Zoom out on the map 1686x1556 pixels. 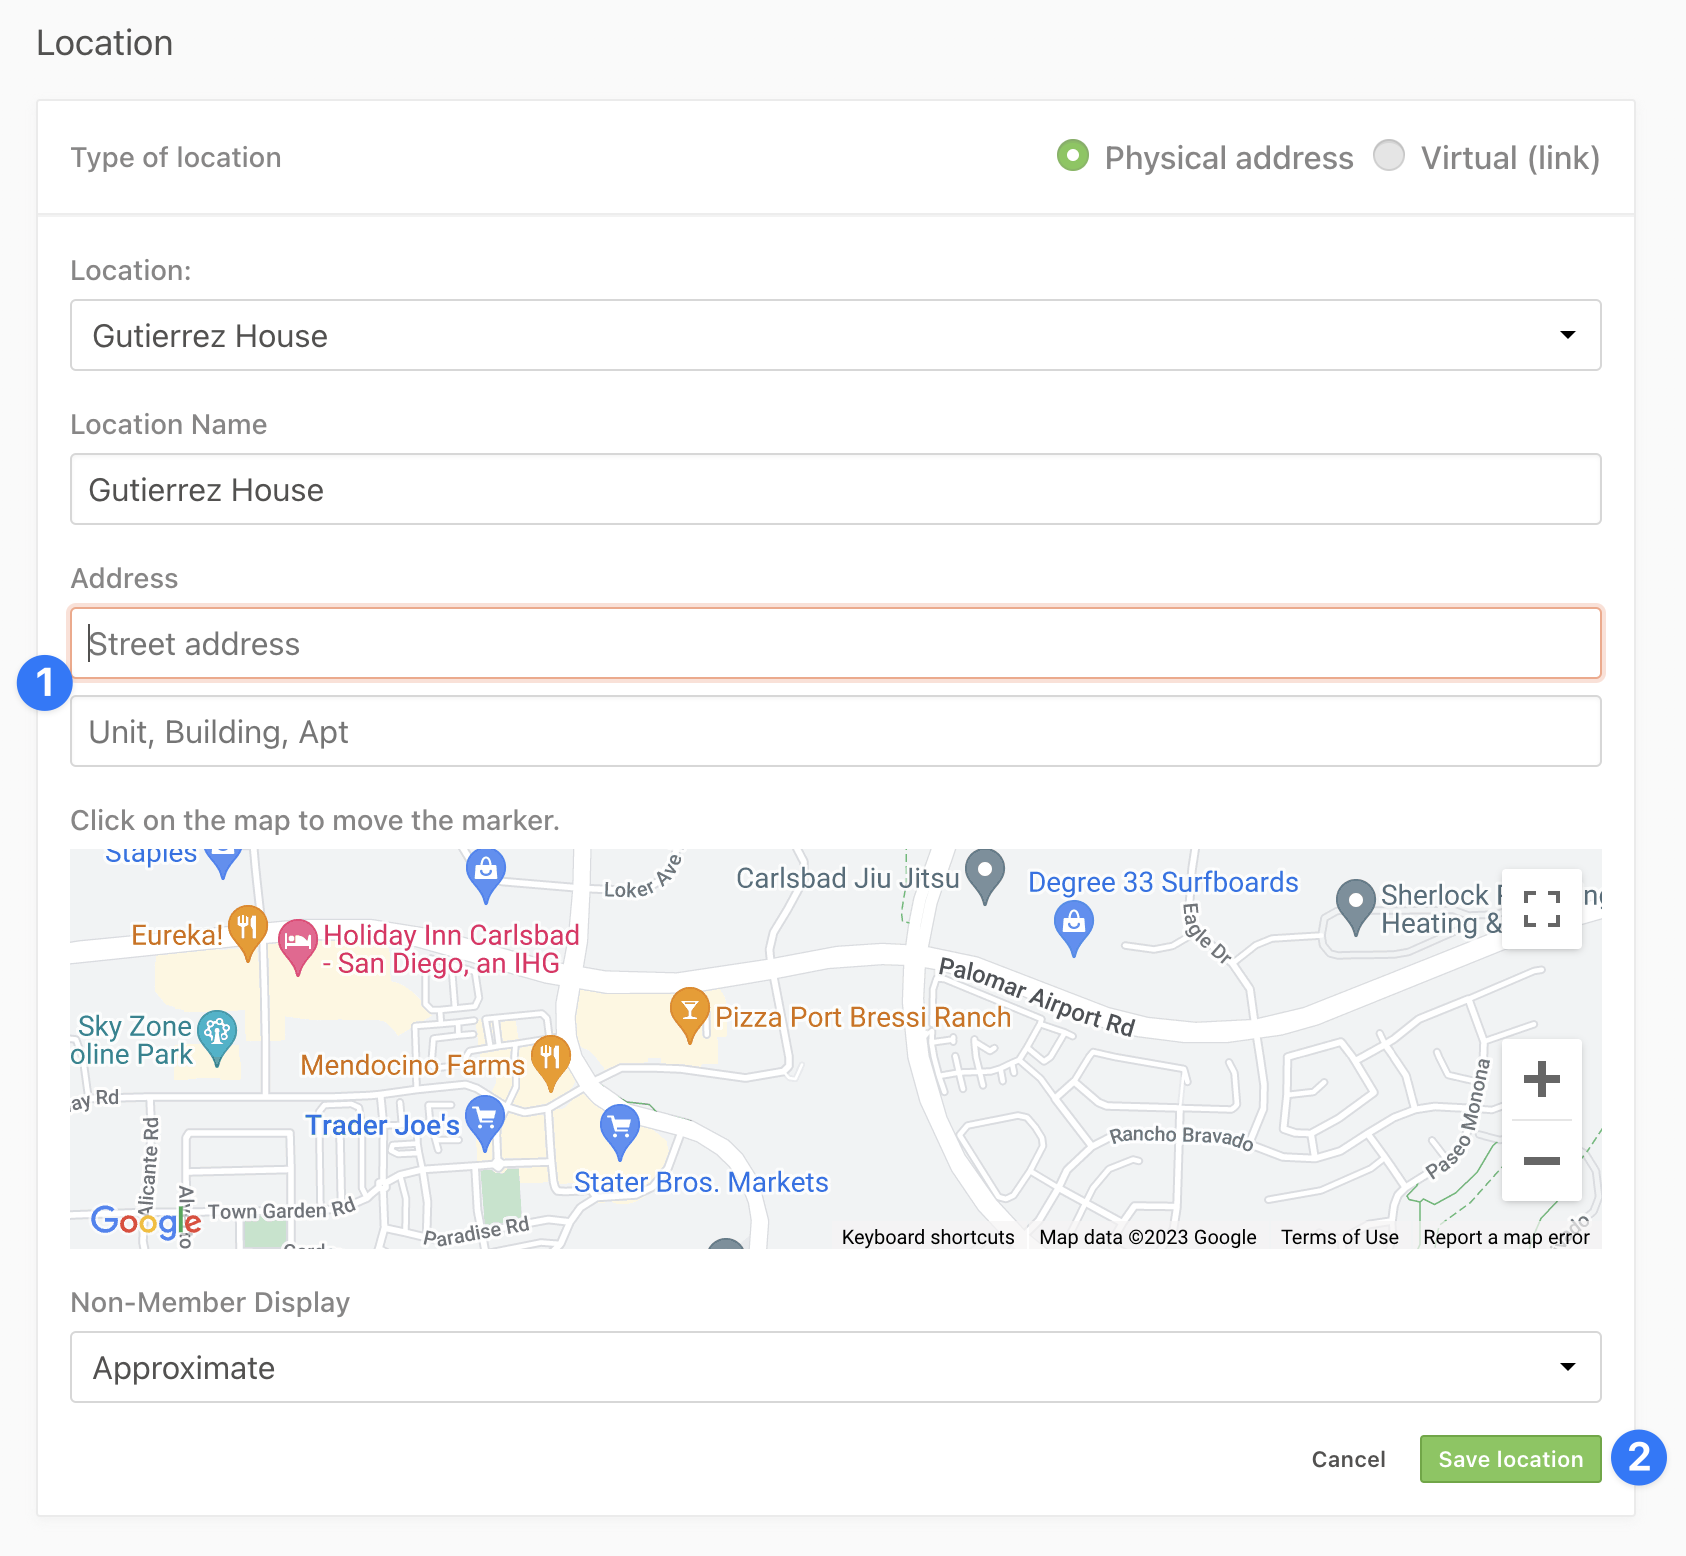1542,1161
